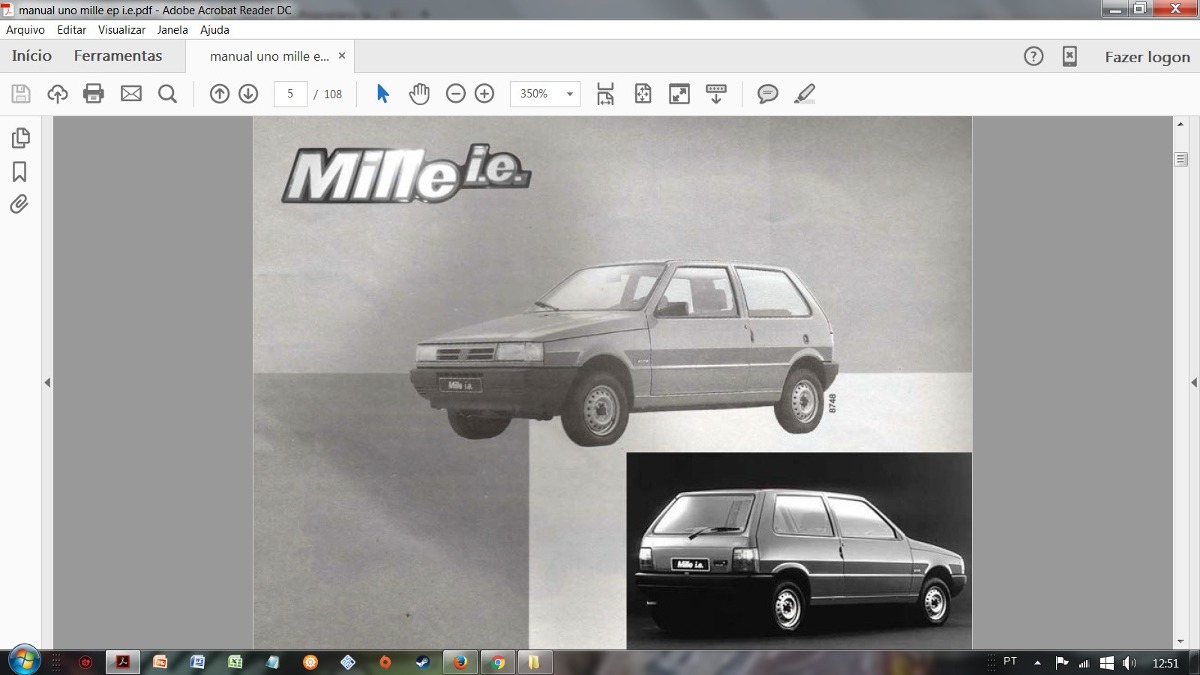Click the PT language indicator
Viewport: 1200px width, 675px height.
(1010, 662)
